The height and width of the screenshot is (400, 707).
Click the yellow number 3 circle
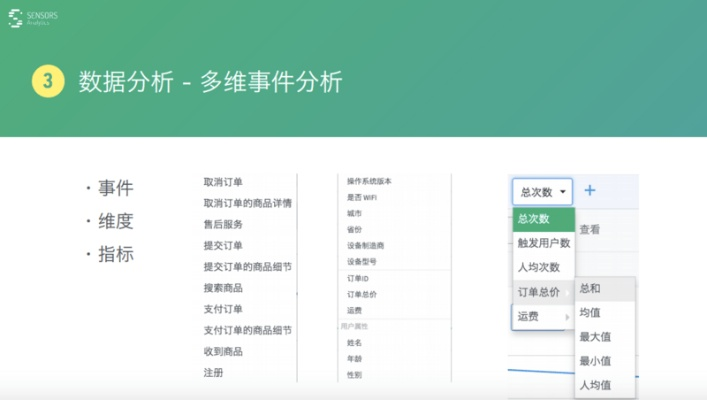click(48, 82)
